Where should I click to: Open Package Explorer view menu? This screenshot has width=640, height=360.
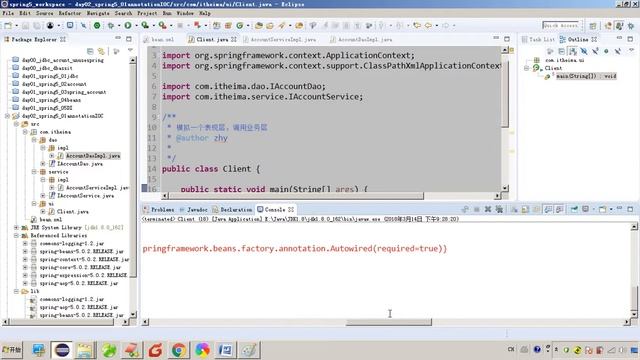pos(130,50)
